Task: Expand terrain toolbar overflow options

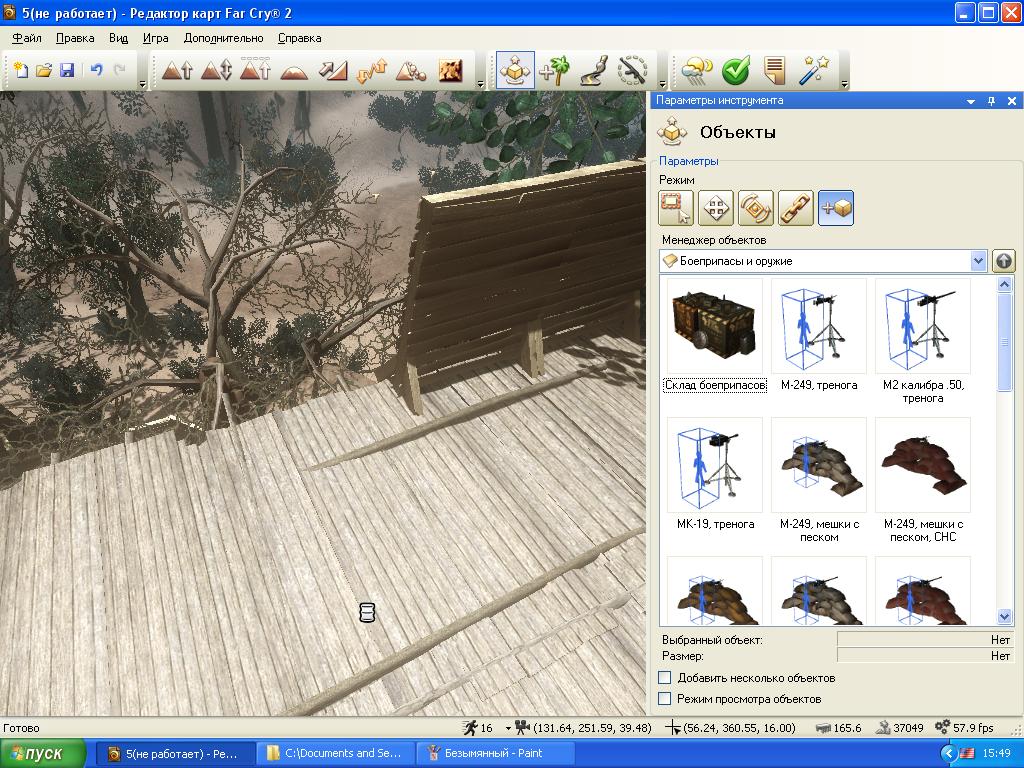Action: pos(481,84)
